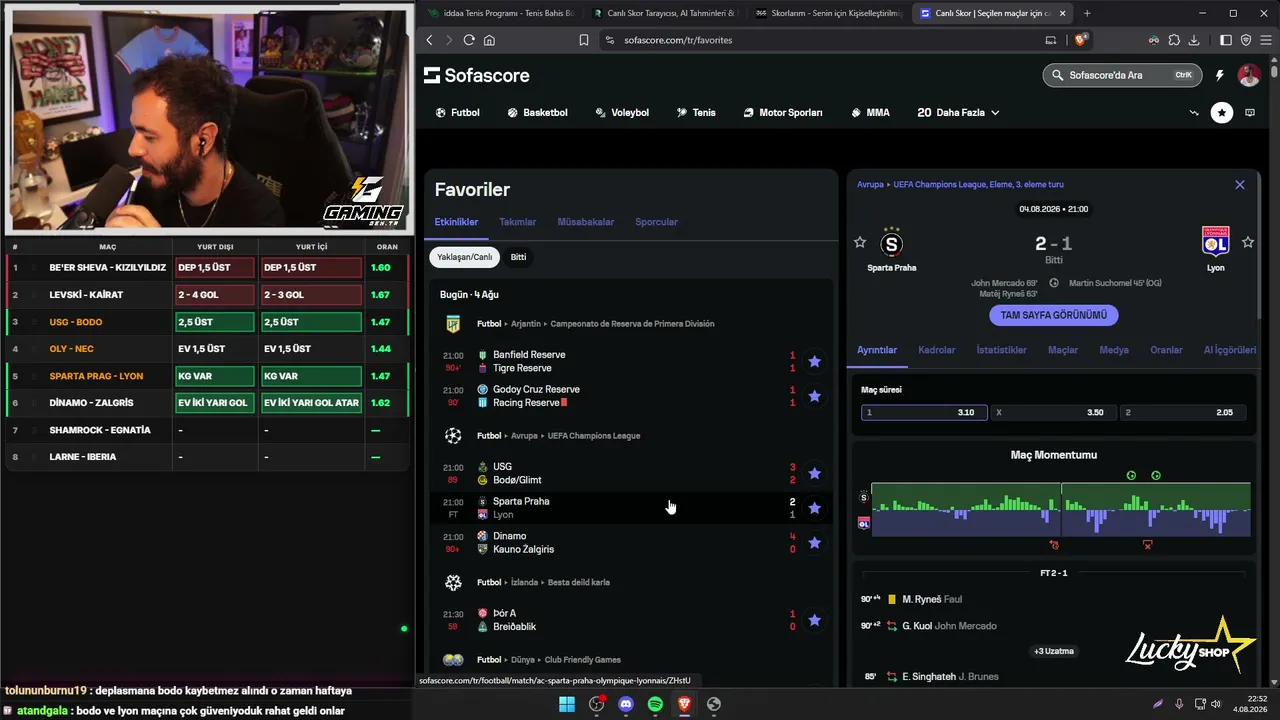Open the Medya tab in match panel

[x=1114, y=350]
